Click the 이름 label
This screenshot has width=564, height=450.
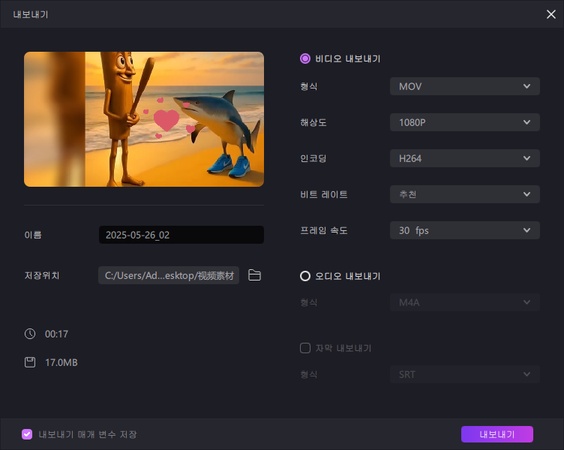[33, 235]
